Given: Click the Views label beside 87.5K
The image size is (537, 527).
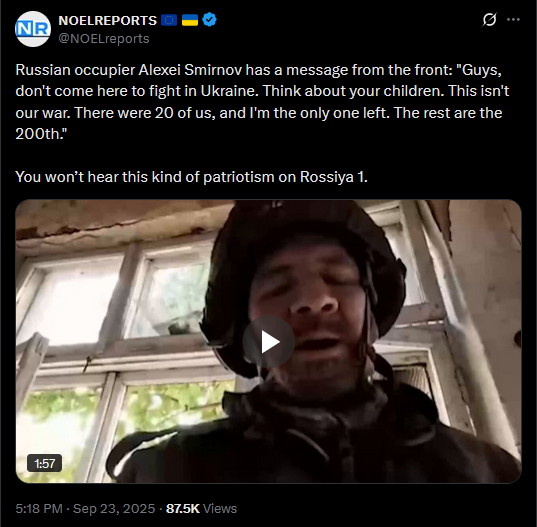Looking at the screenshot, I should (x=220, y=509).
